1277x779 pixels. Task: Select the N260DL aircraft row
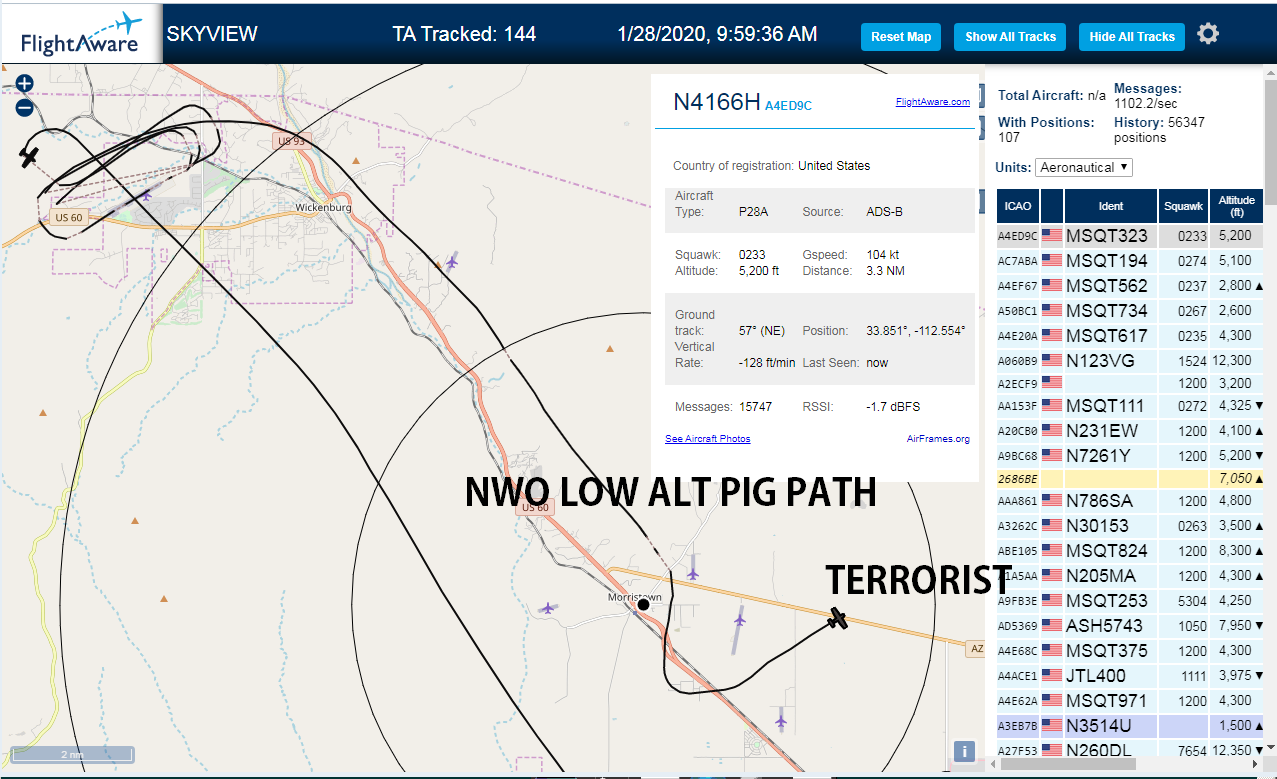1130,749
